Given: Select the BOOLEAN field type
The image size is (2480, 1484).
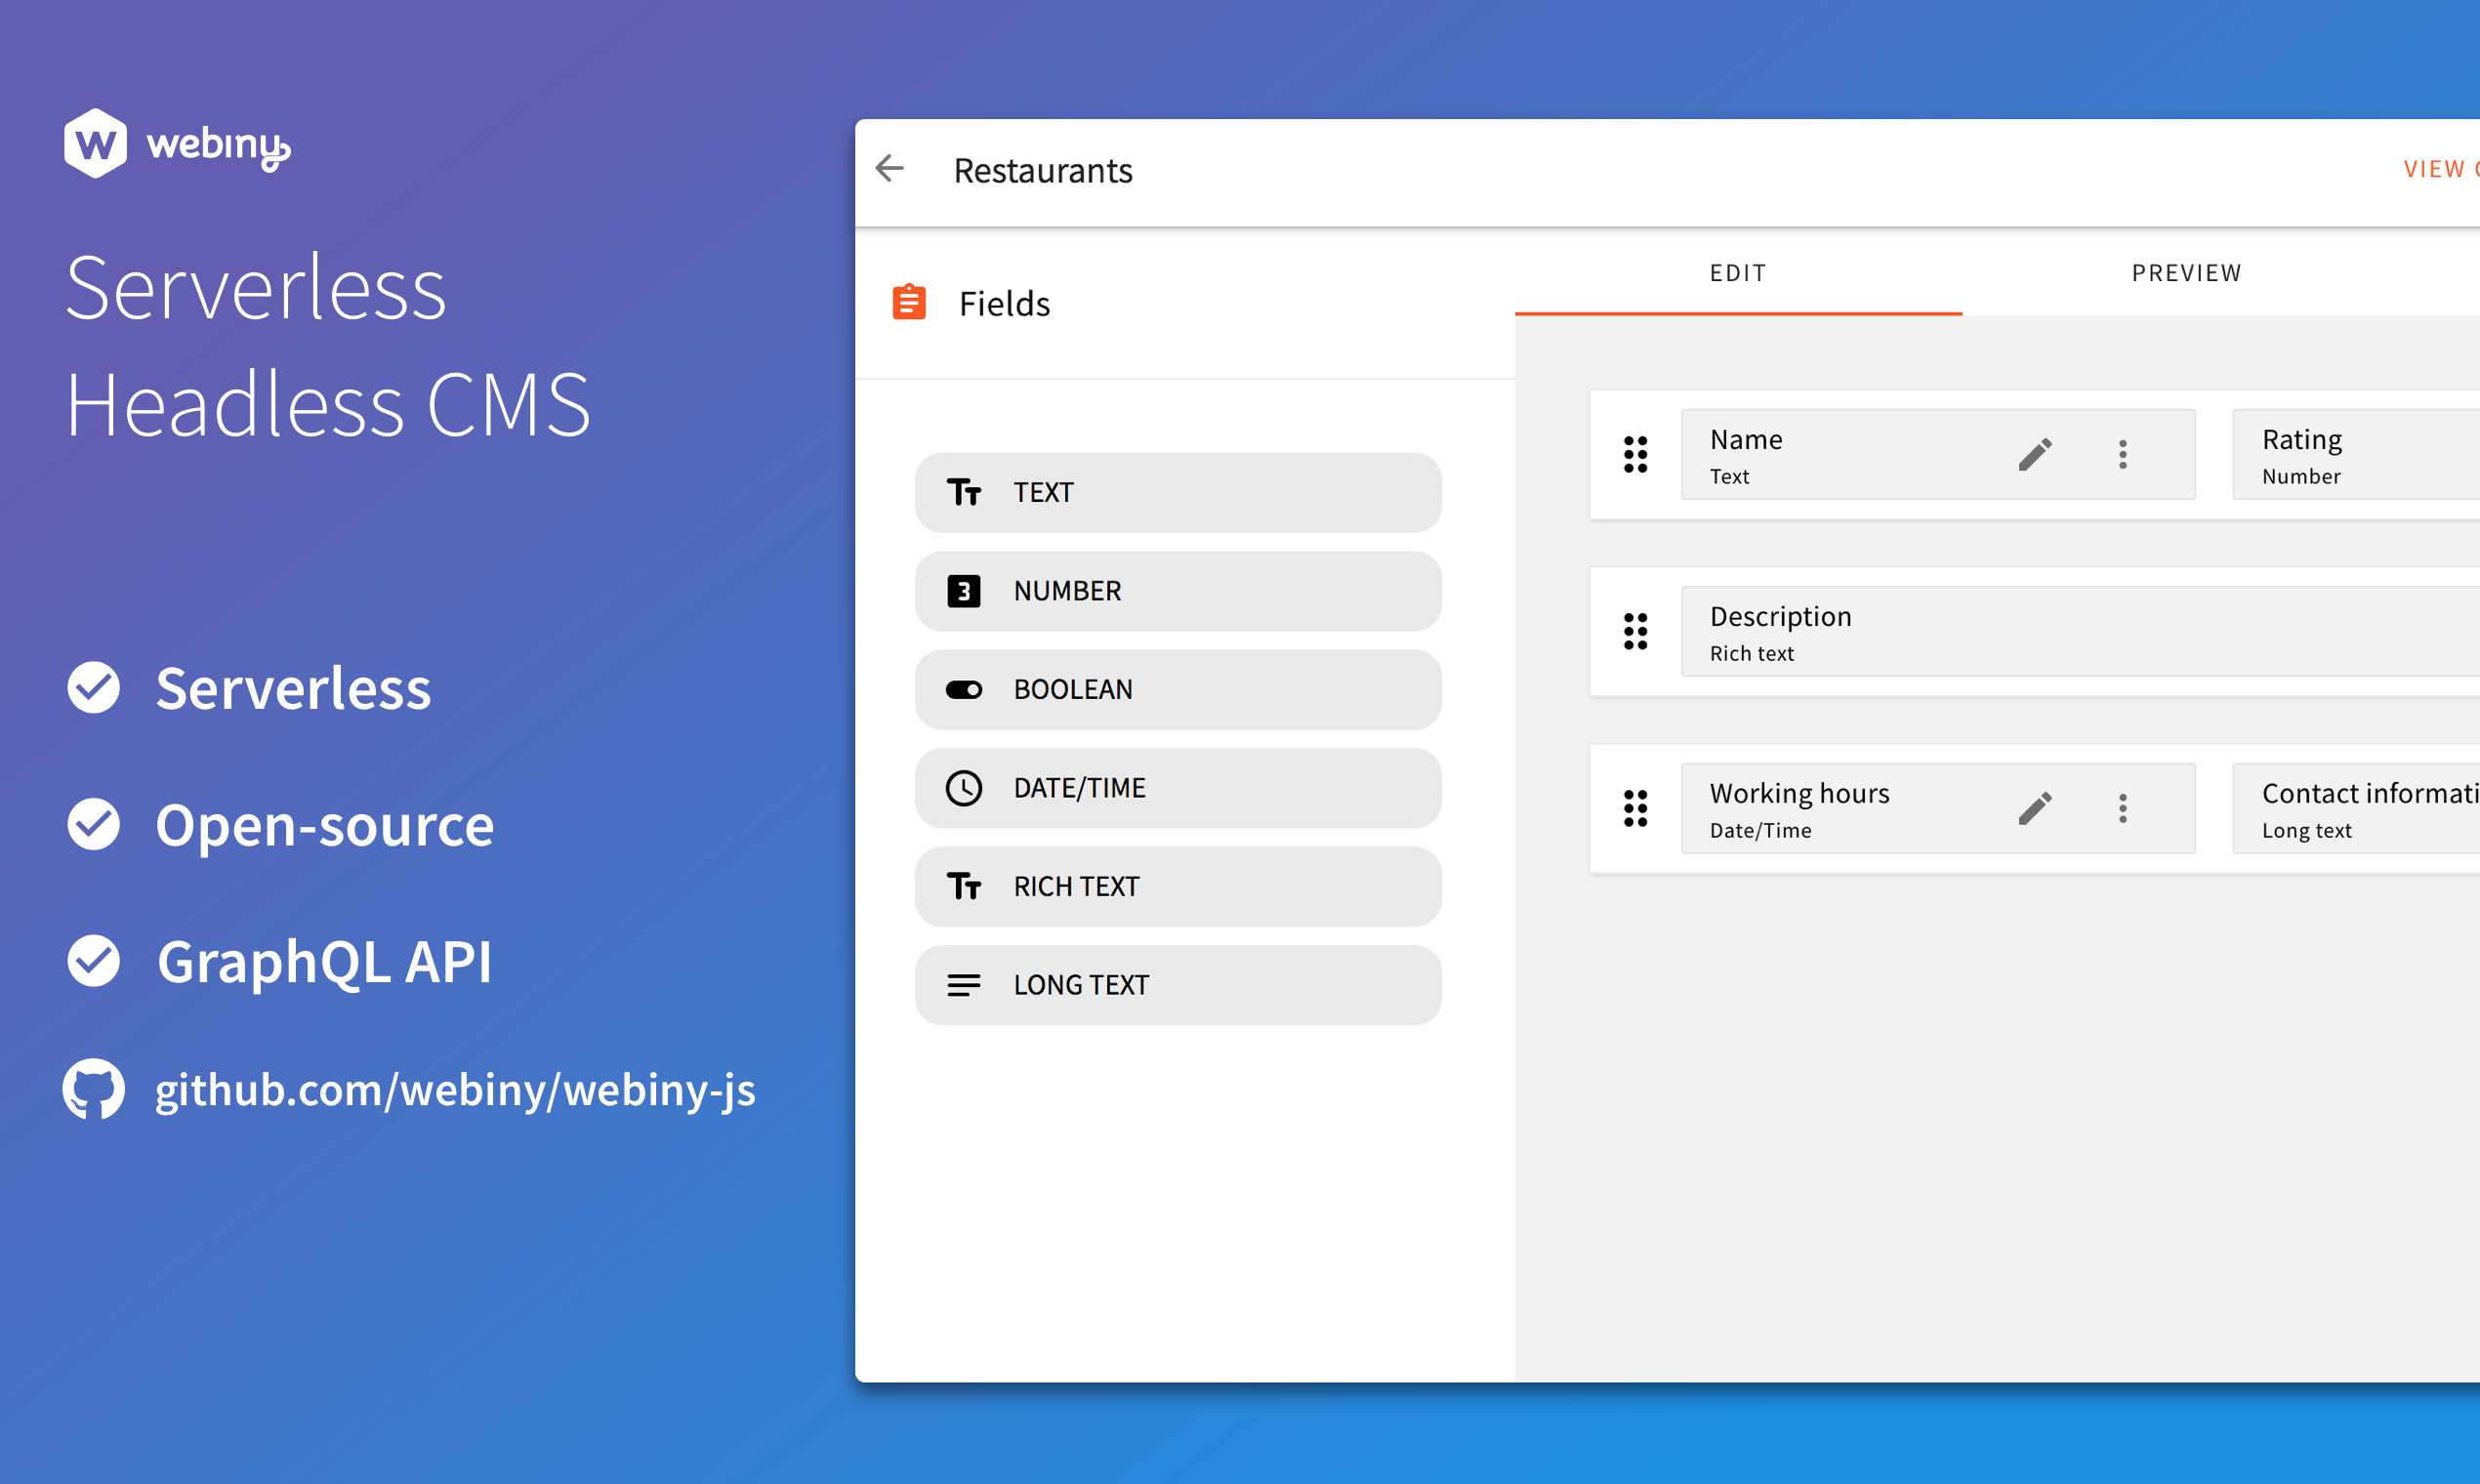Looking at the screenshot, I should 1177,690.
